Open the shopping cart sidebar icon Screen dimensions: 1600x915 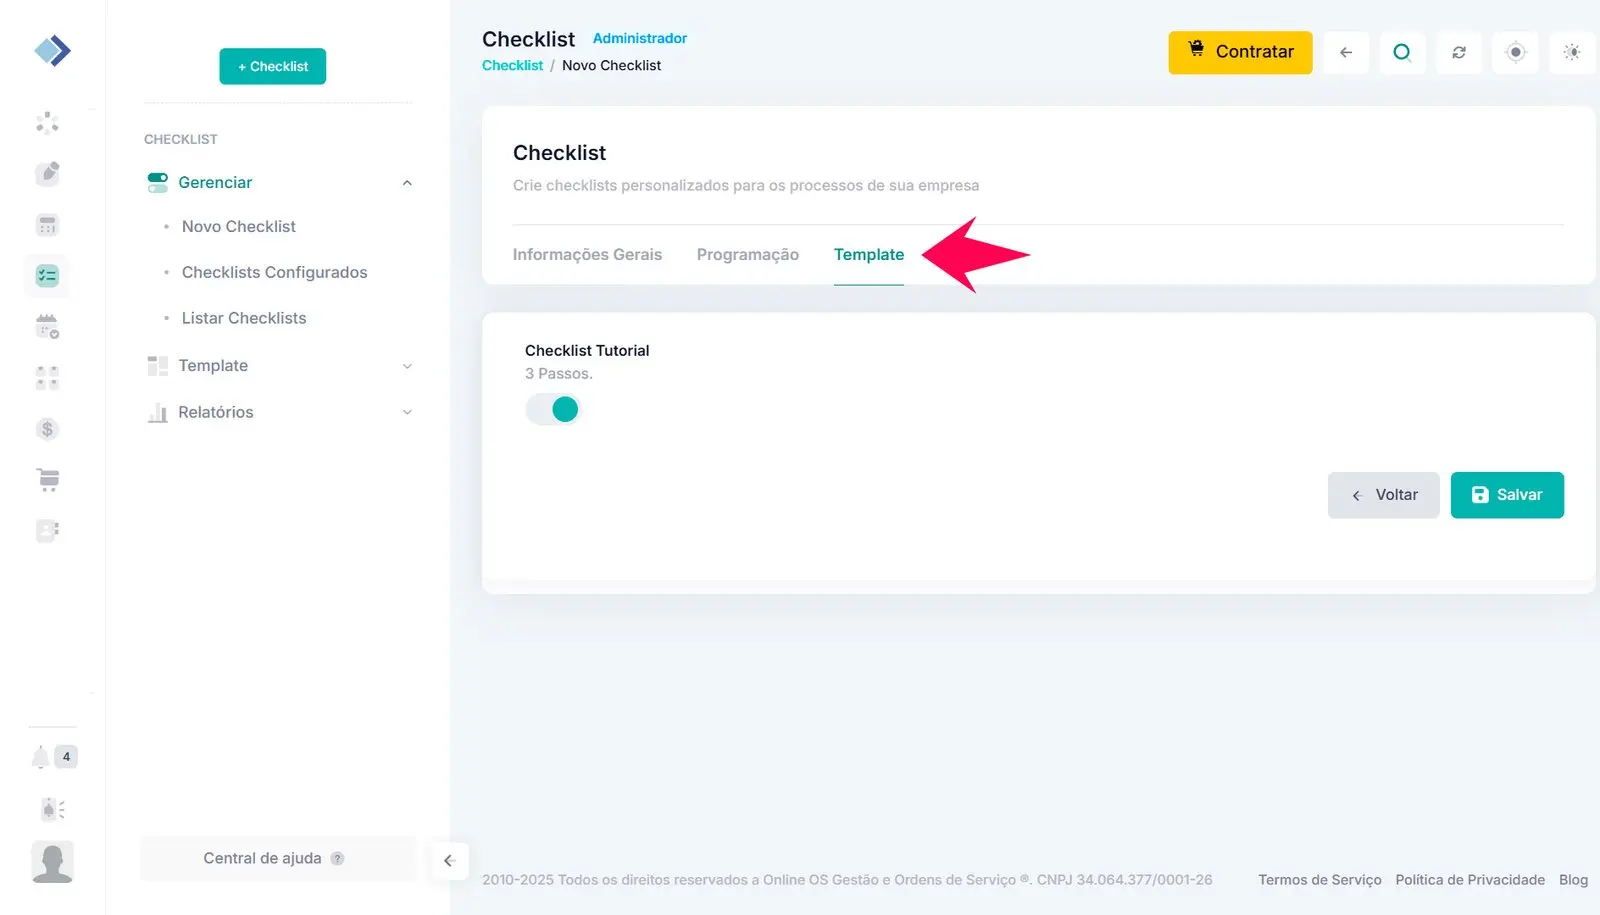[x=47, y=480]
